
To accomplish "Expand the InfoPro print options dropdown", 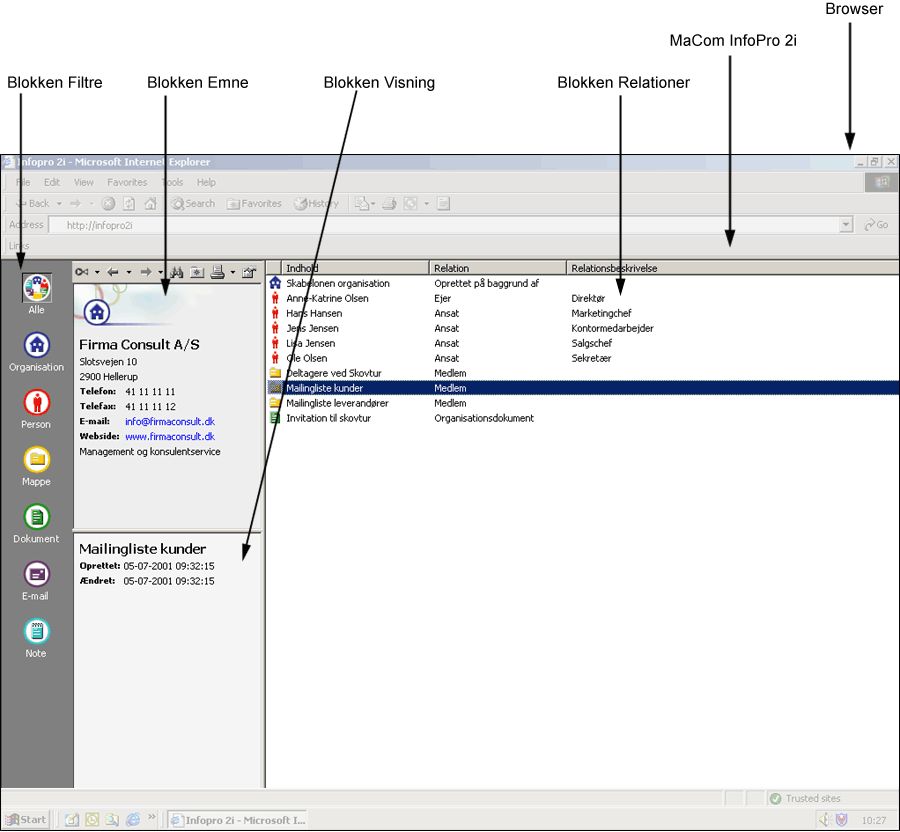I will click(x=232, y=272).
